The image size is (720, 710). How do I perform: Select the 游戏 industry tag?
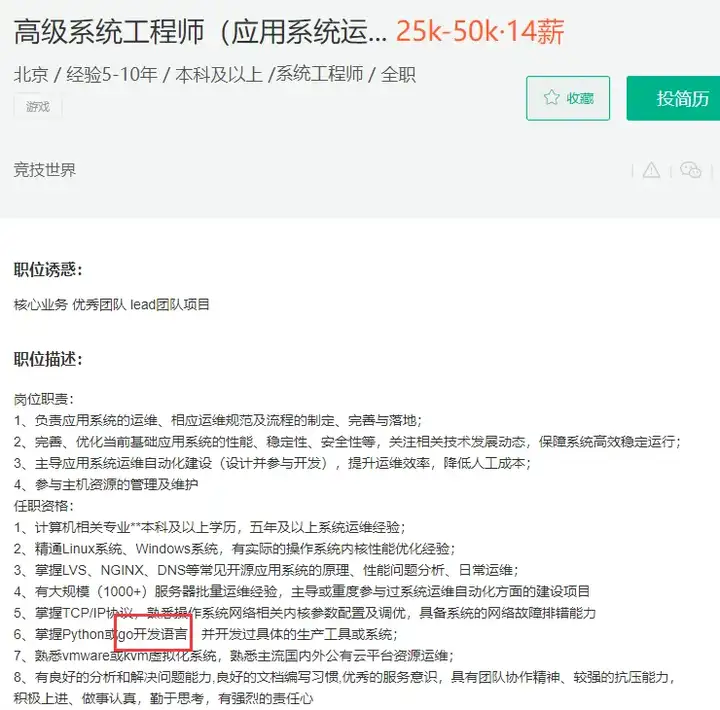click(x=38, y=107)
